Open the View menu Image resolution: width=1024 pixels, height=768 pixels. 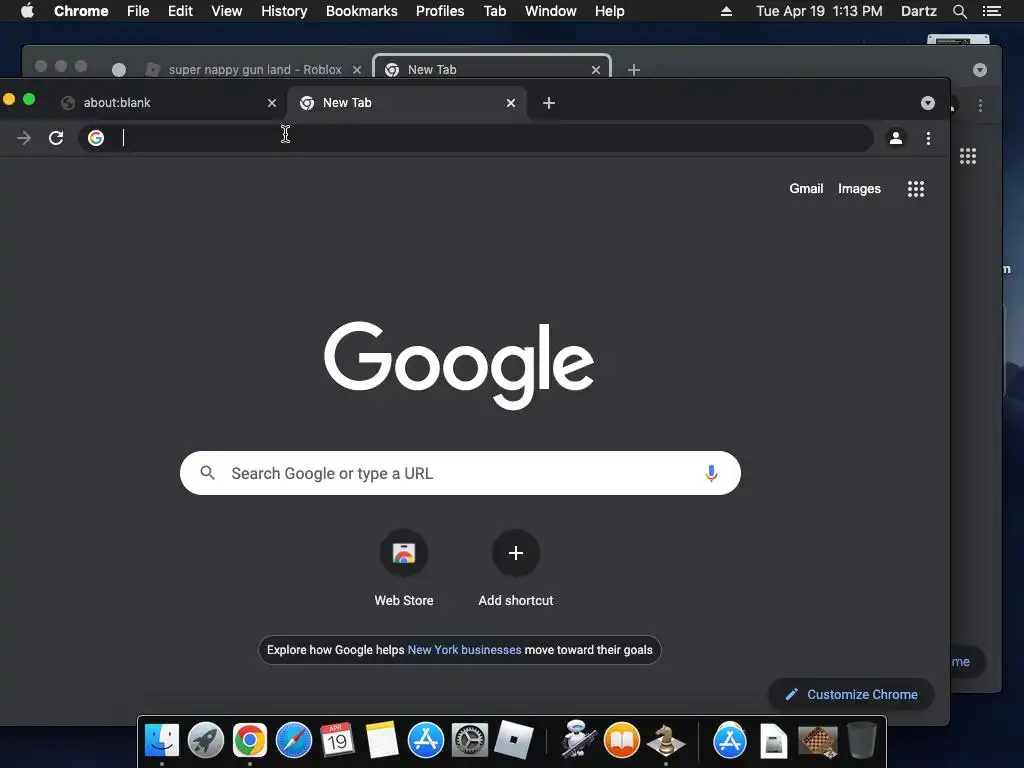[227, 11]
